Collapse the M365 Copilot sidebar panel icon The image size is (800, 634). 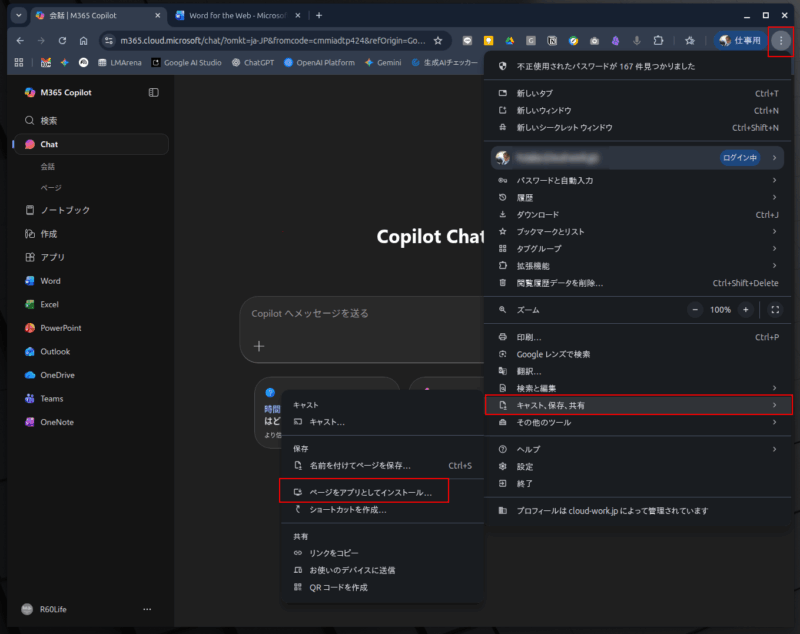(x=153, y=92)
